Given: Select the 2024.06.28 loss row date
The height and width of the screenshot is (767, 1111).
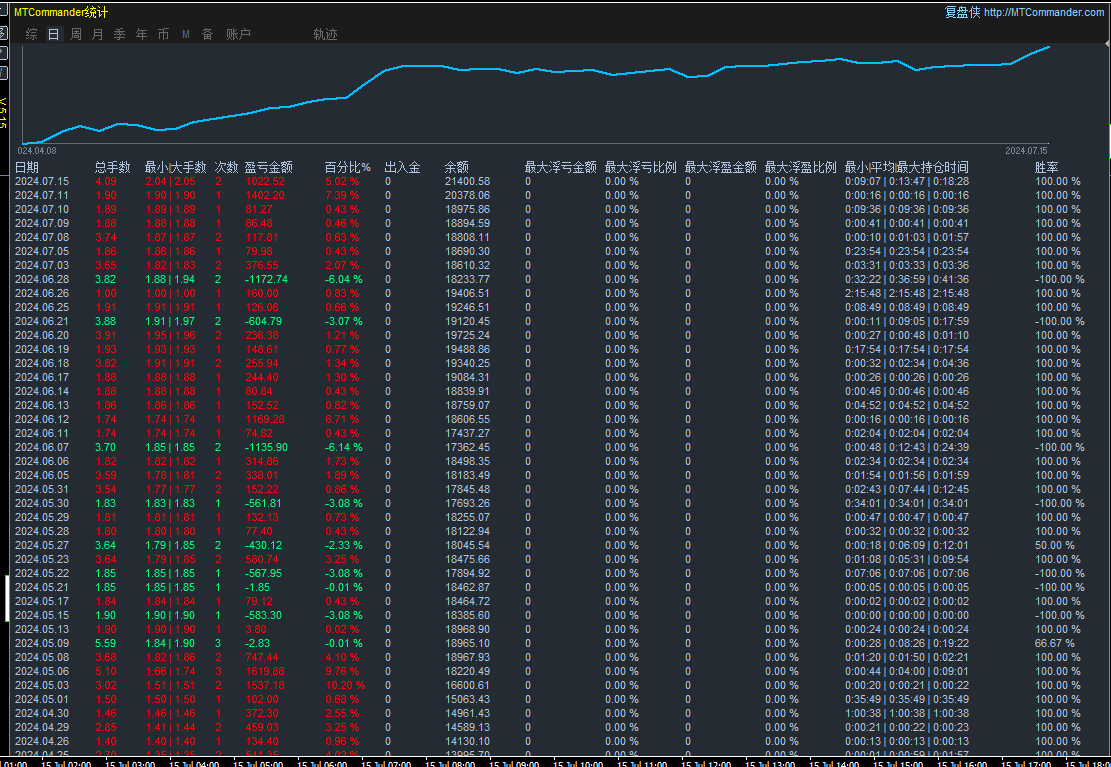Looking at the screenshot, I should (42, 279).
